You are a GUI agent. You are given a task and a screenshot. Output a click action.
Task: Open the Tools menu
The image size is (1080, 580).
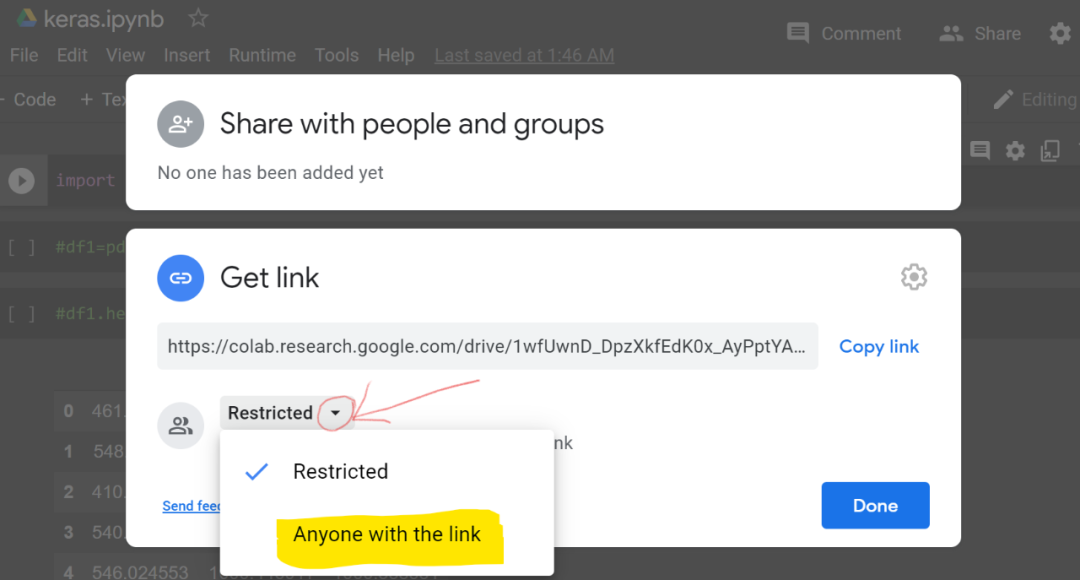click(337, 55)
